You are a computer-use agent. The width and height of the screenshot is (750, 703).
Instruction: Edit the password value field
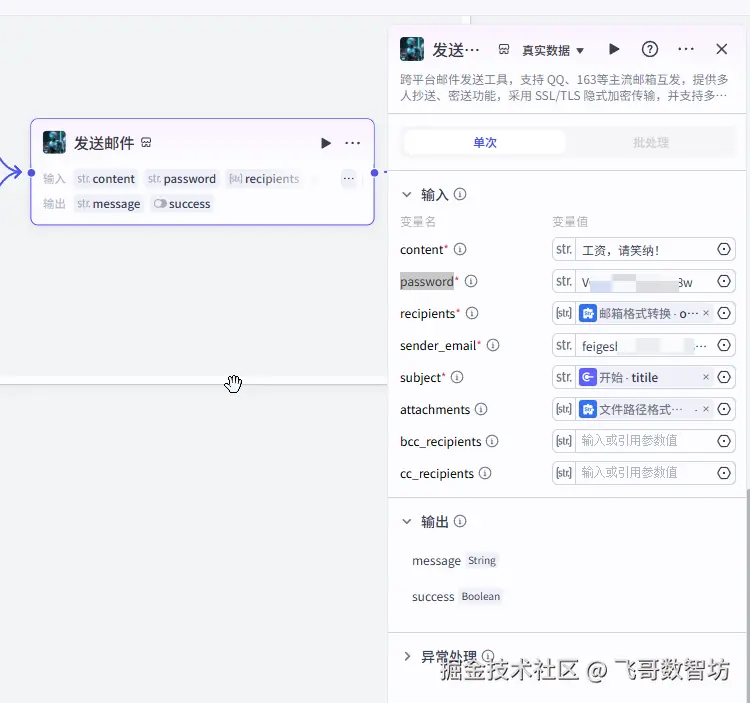pyautogui.click(x=644, y=282)
